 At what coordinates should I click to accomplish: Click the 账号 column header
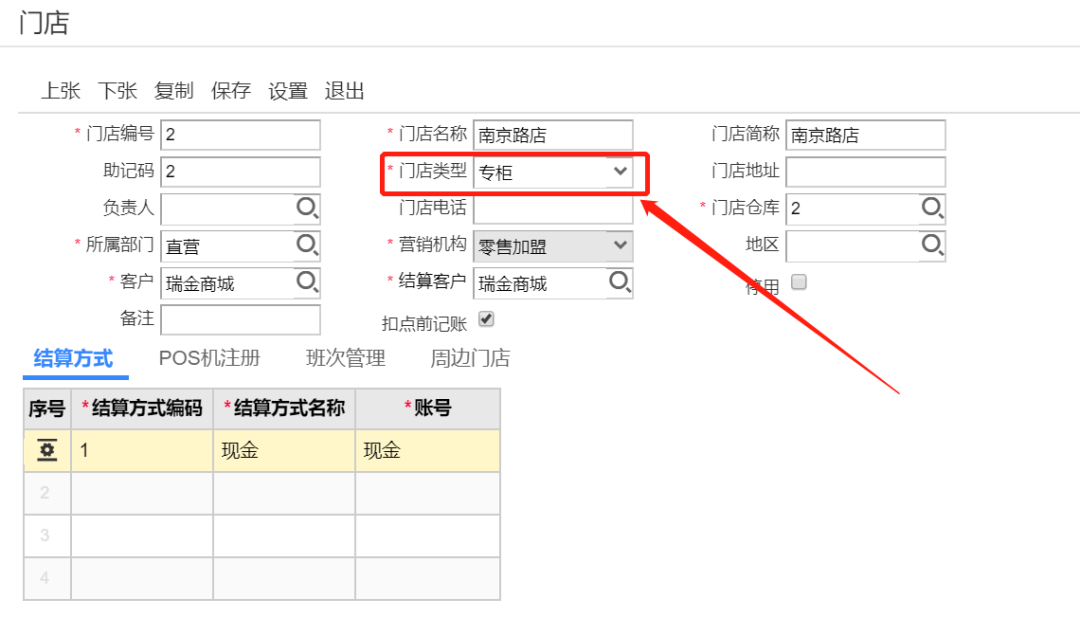click(428, 408)
